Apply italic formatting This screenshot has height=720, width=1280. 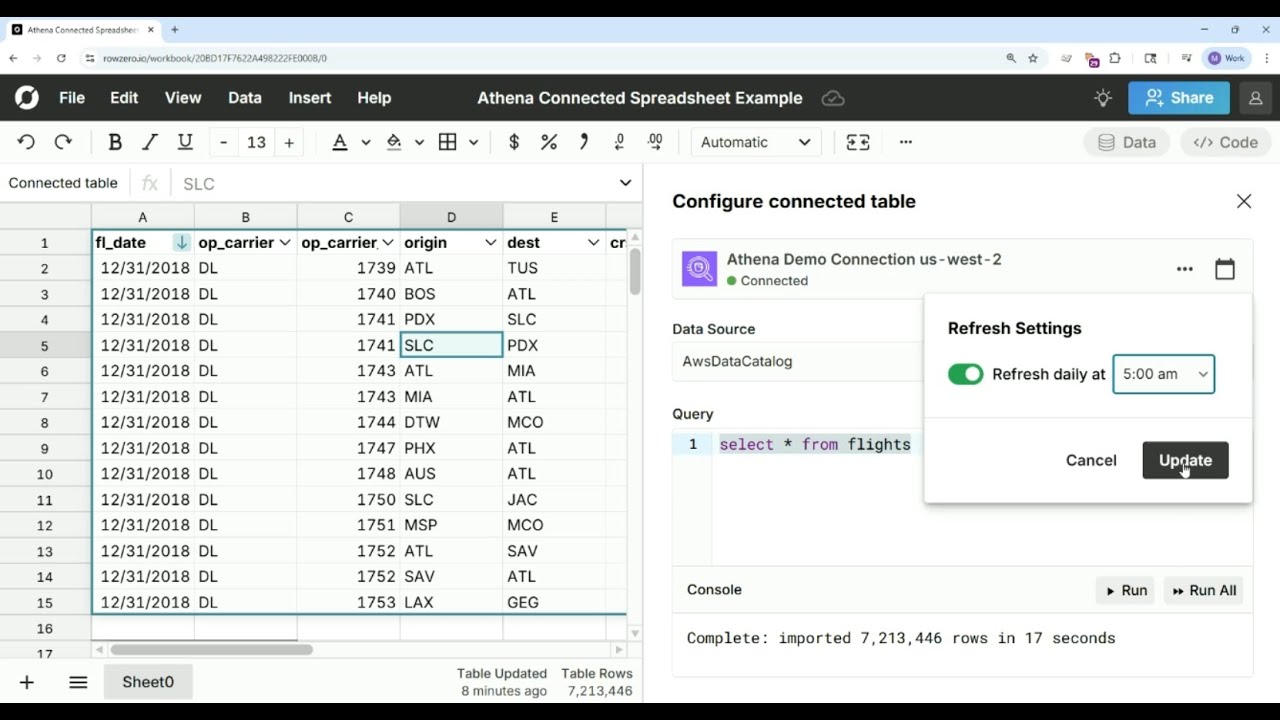pos(150,142)
